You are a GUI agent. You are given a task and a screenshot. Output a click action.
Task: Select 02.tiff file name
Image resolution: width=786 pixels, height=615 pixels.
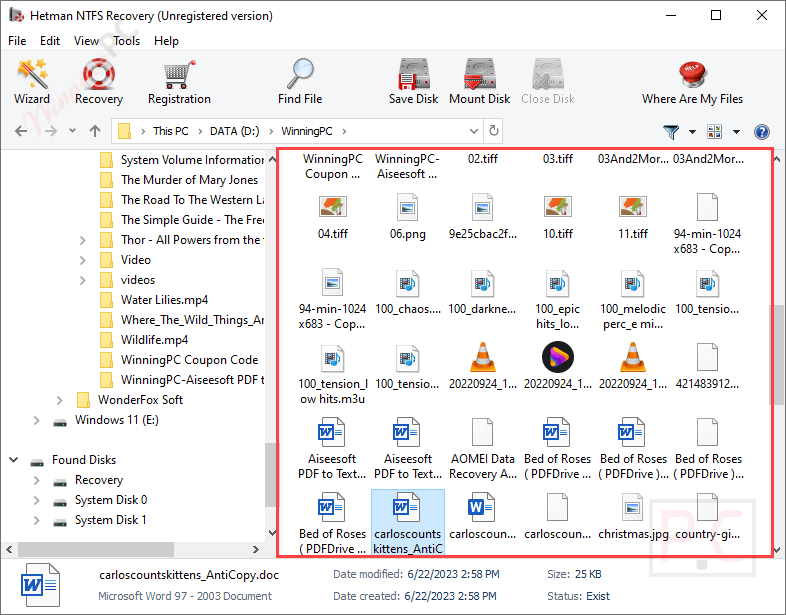[483, 159]
